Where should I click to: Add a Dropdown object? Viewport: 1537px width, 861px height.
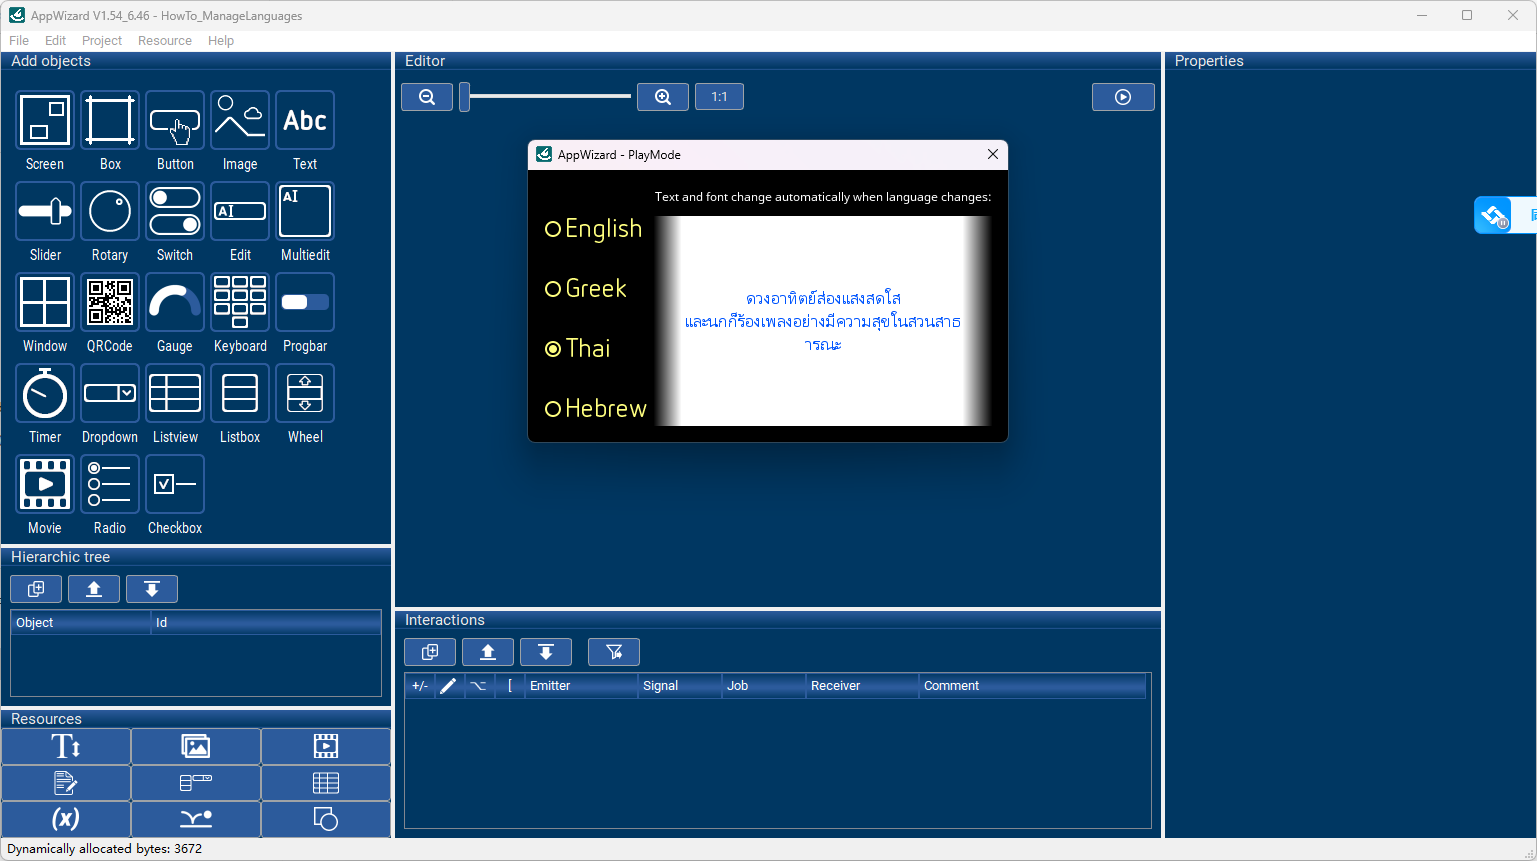(x=110, y=393)
